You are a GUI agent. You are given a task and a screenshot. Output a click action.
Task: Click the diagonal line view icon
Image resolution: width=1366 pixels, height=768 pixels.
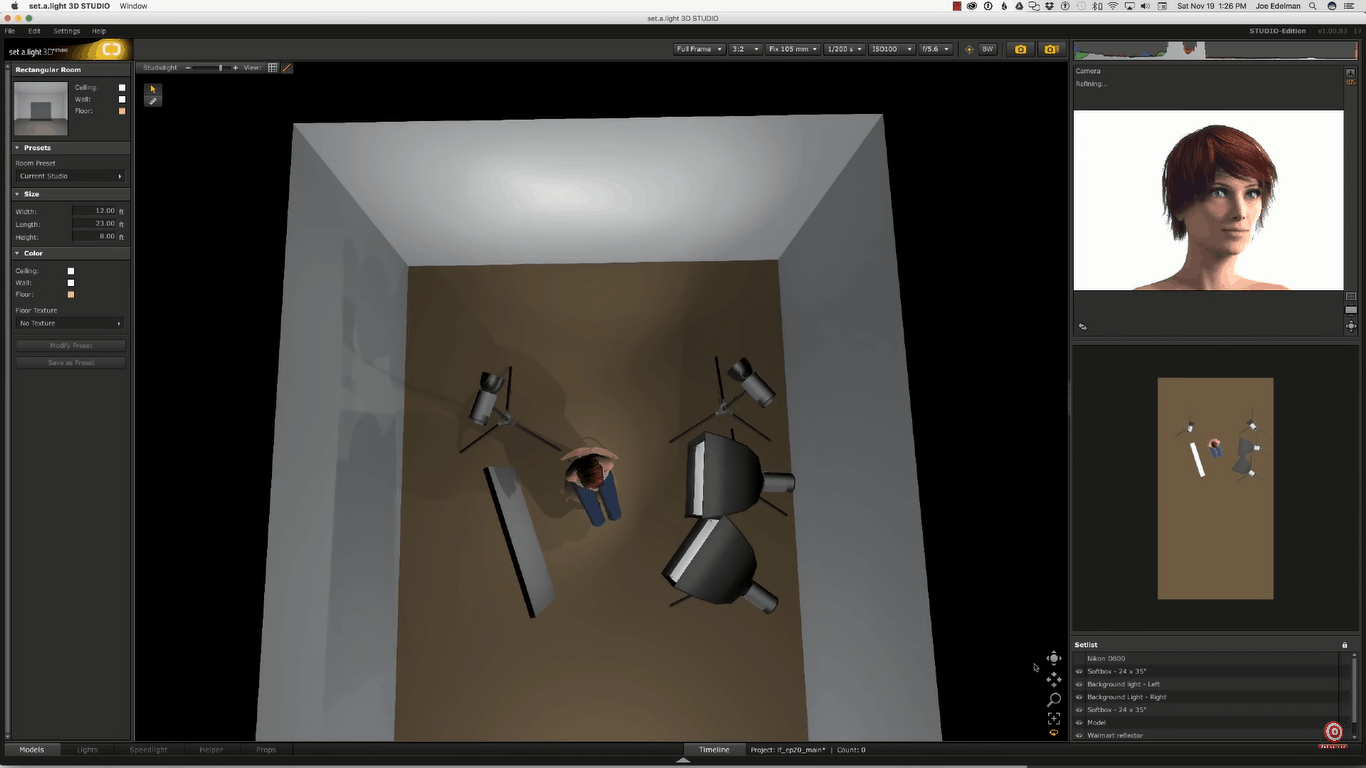(287, 68)
